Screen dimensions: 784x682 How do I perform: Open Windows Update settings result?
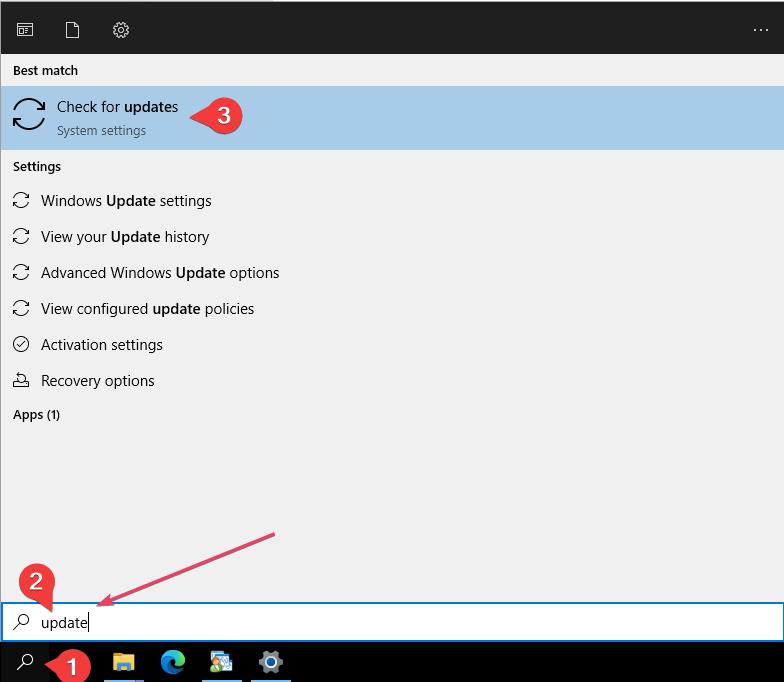pyautogui.click(x=126, y=201)
